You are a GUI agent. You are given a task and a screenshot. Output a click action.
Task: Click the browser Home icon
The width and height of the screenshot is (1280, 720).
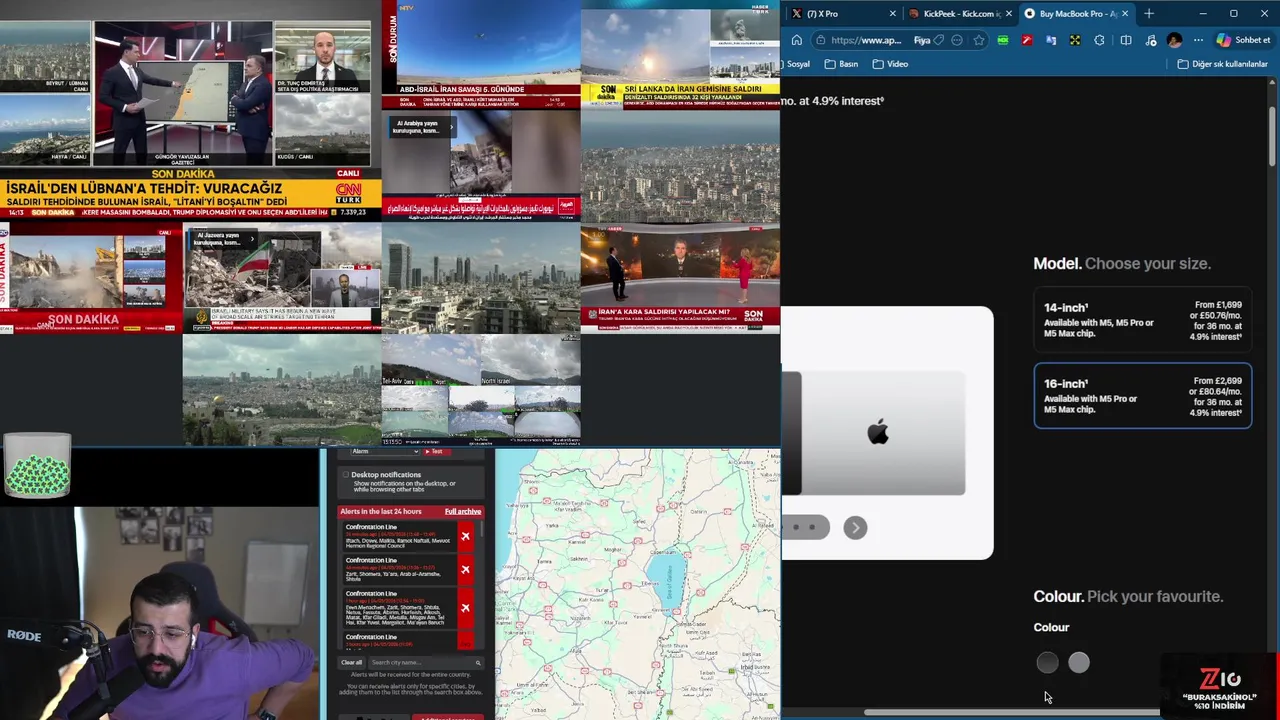[796, 40]
